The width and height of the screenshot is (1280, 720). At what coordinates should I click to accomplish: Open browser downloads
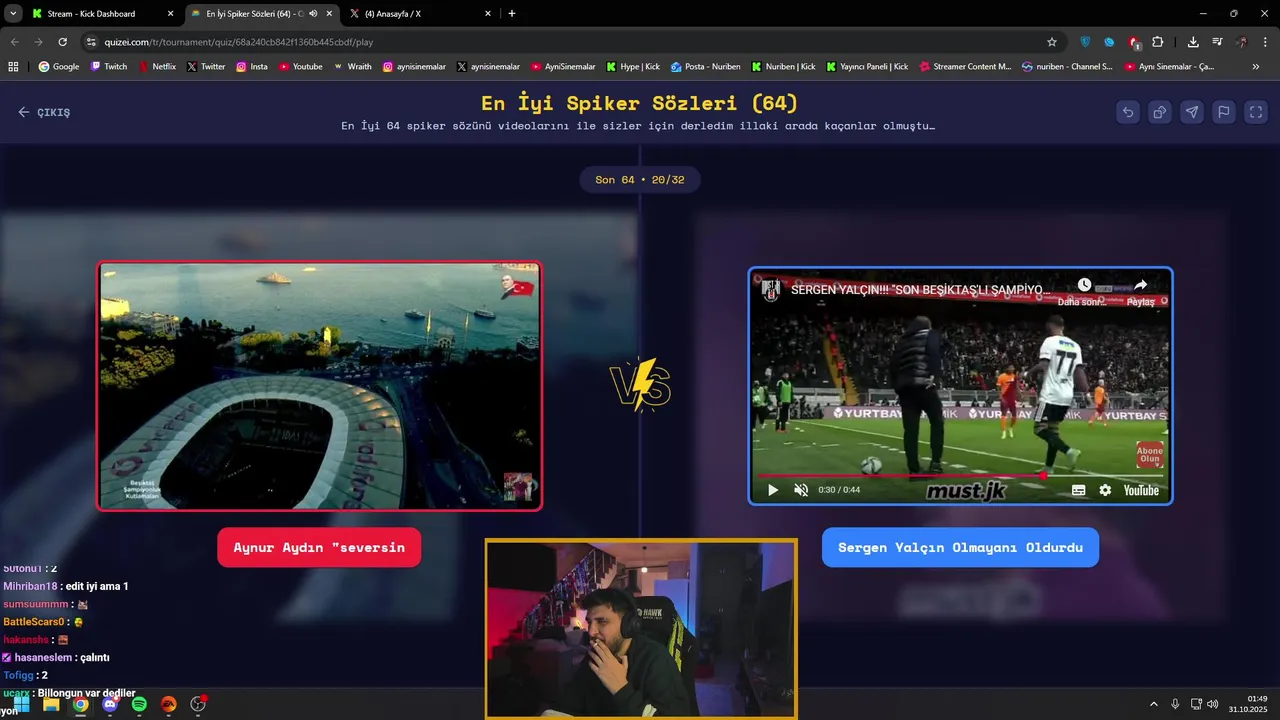pos(1193,42)
